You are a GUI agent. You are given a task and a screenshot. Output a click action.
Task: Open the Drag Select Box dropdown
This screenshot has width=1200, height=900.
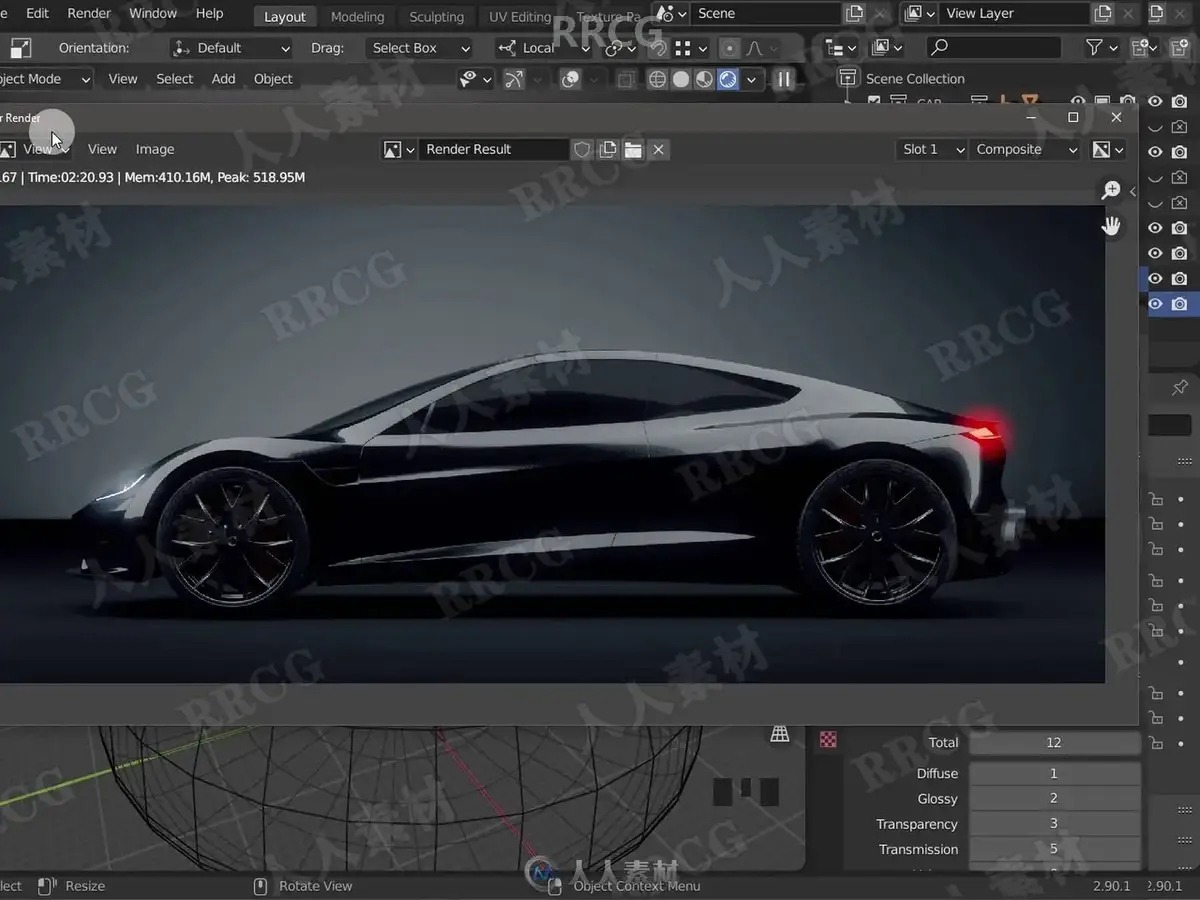(420, 48)
